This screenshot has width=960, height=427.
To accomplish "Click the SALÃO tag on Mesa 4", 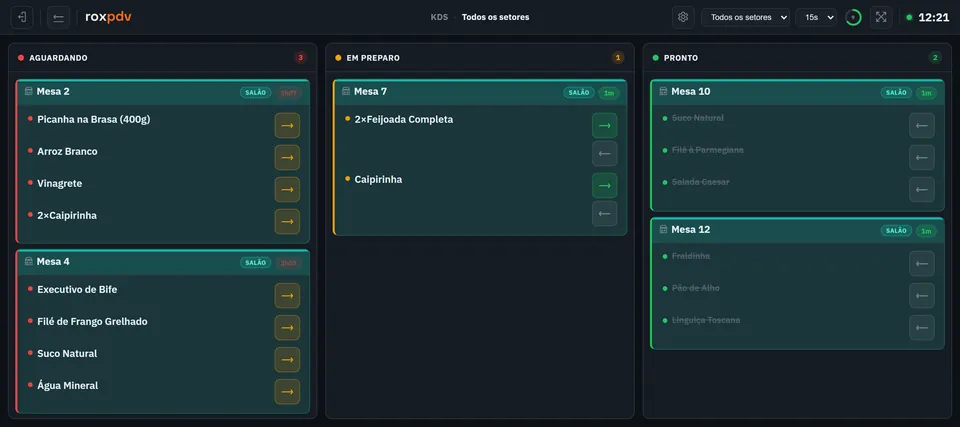I will click(255, 263).
